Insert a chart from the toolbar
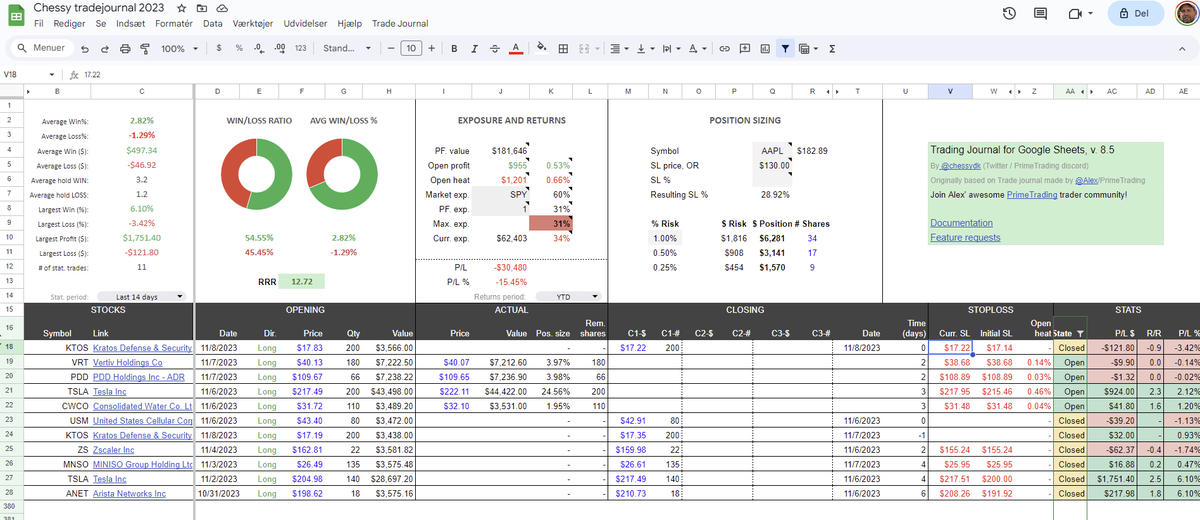Image resolution: width=1200 pixels, height=520 pixels. coord(764,48)
